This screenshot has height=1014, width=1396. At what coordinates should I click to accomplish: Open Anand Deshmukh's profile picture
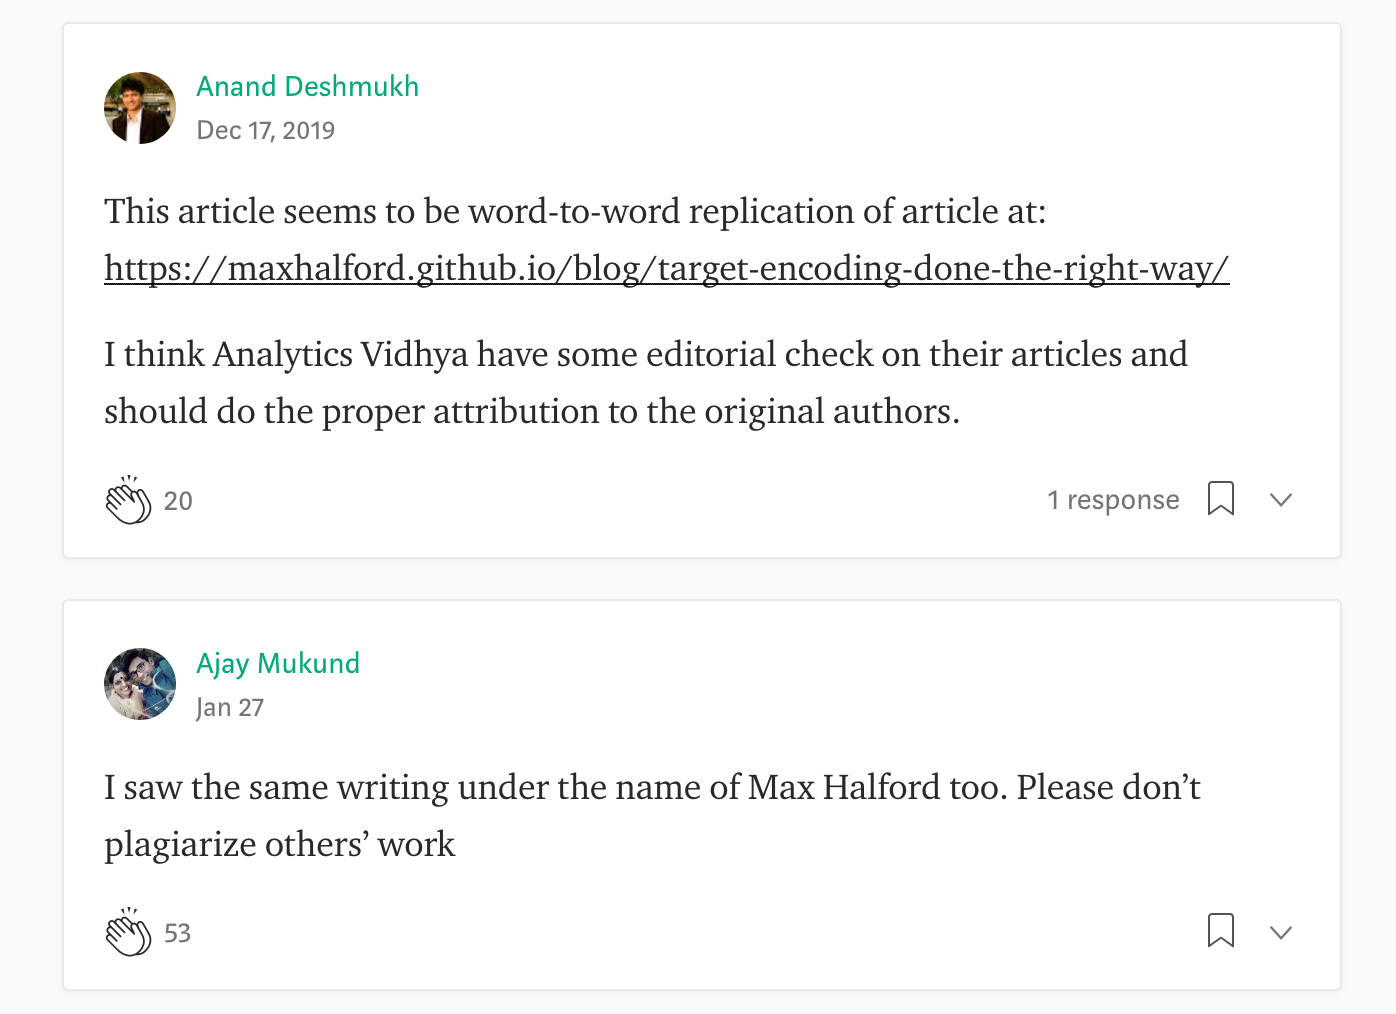140,108
